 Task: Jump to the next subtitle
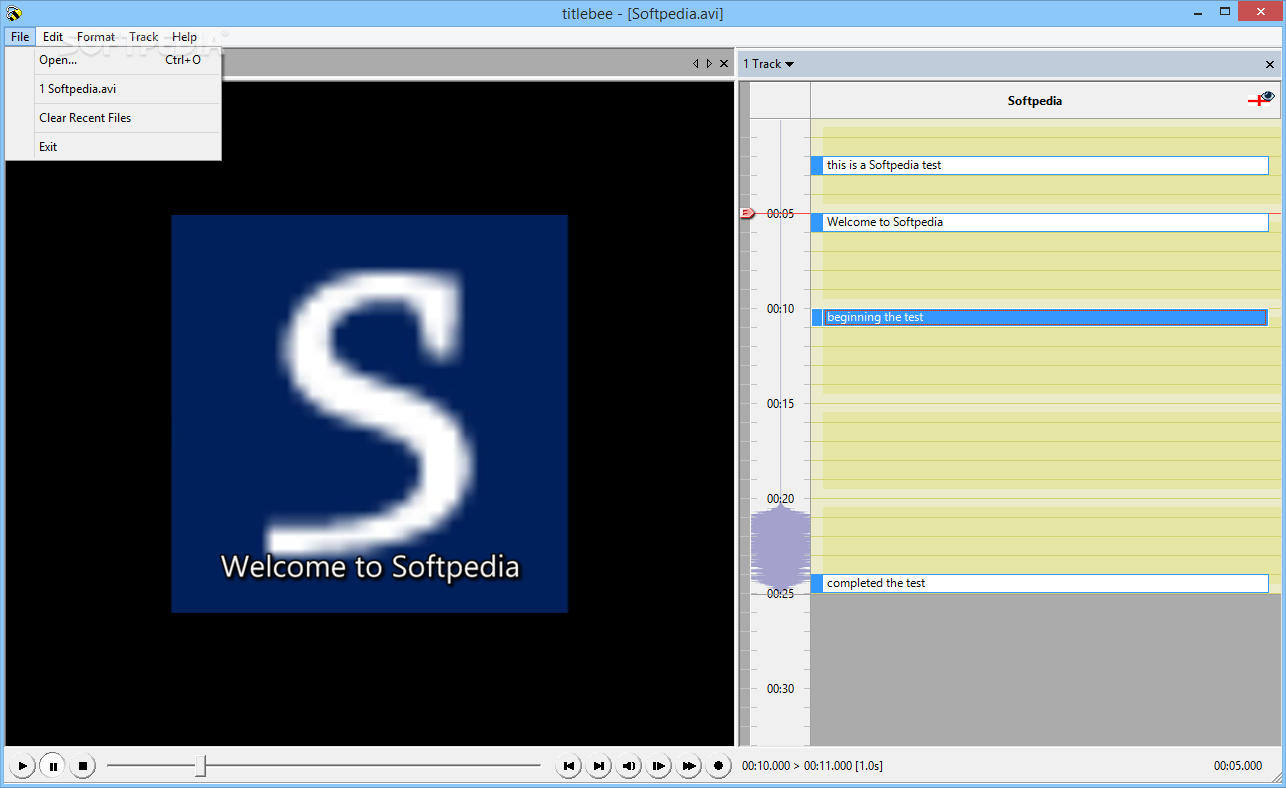point(599,766)
